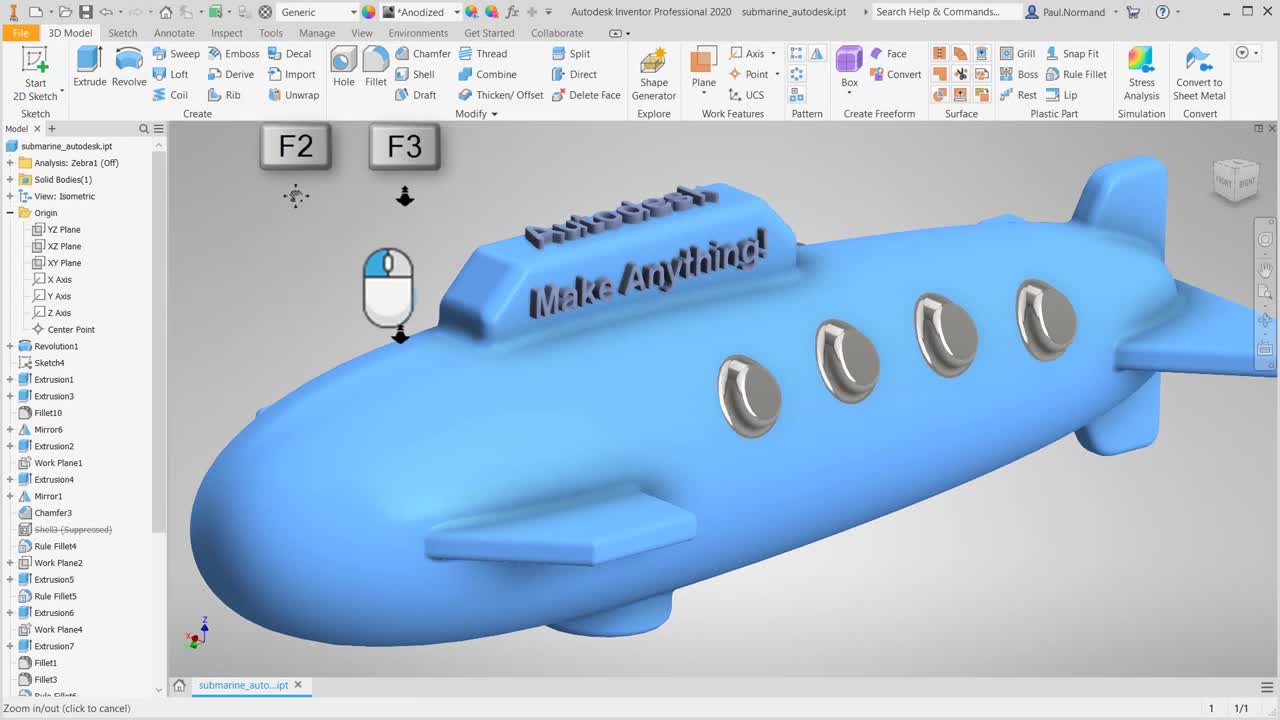Open the Generic material dropdown
The height and width of the screenshot is (720, 1280).
pos(353,12)
